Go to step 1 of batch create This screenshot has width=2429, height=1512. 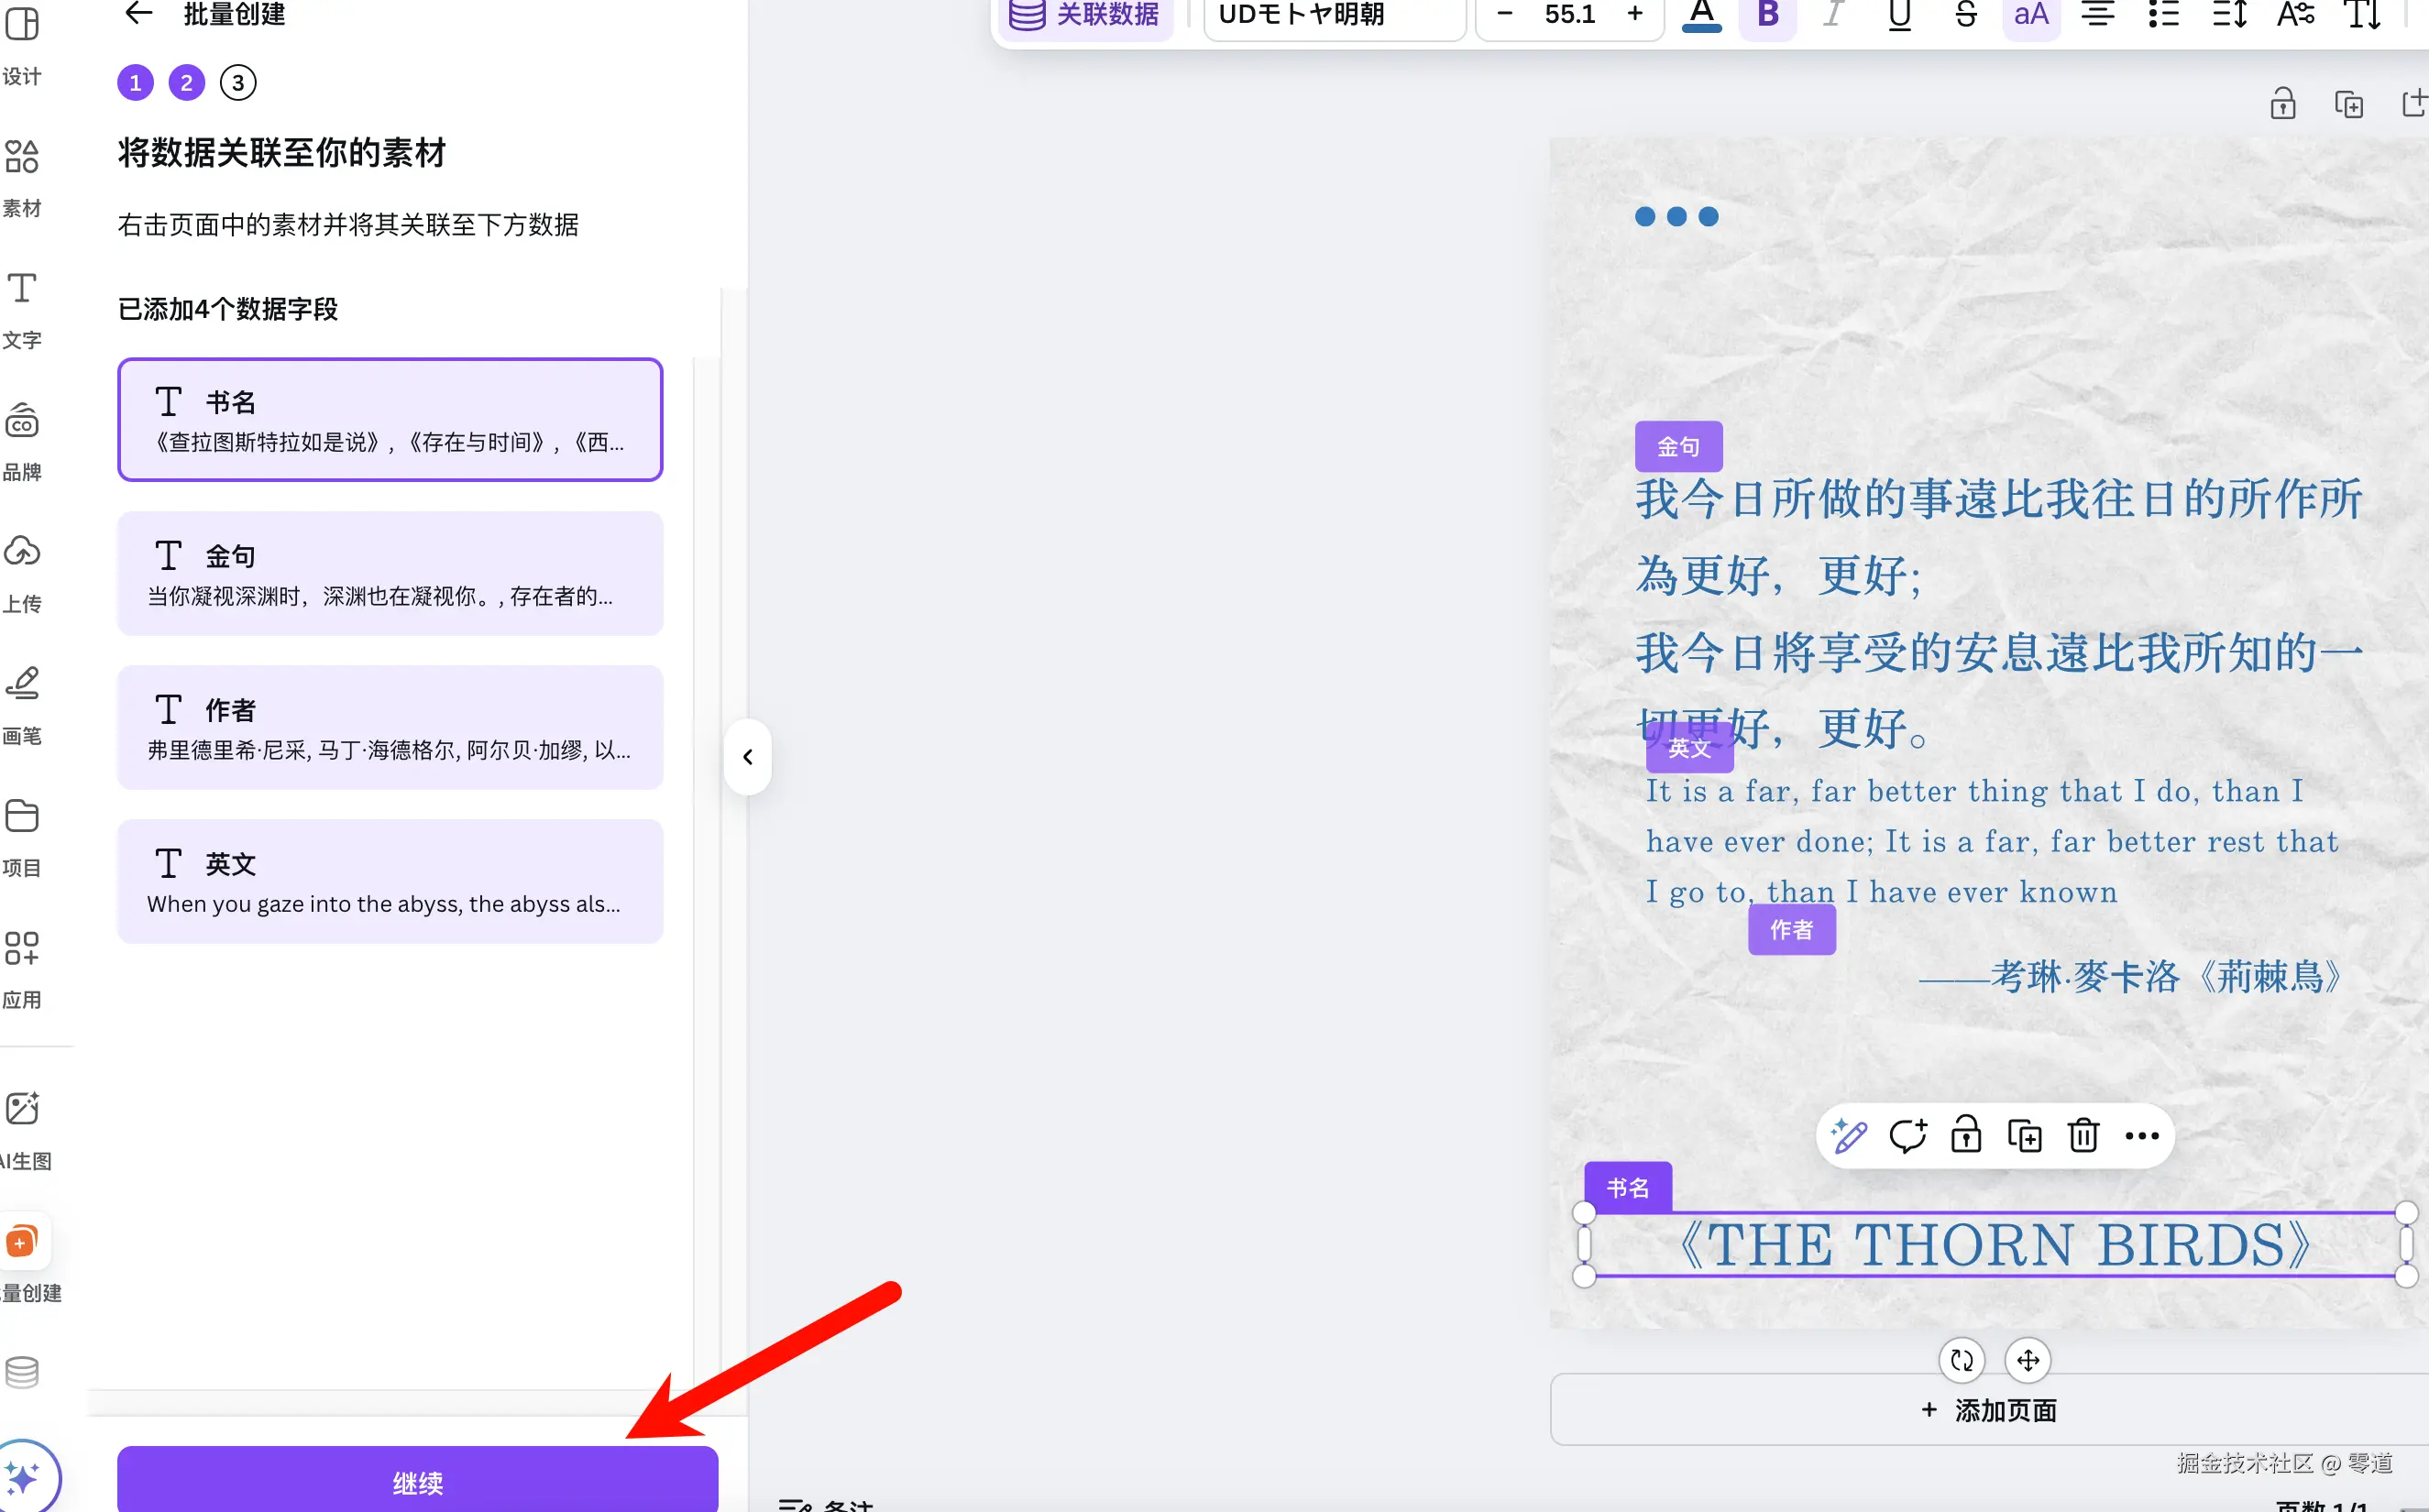point(135,83)
